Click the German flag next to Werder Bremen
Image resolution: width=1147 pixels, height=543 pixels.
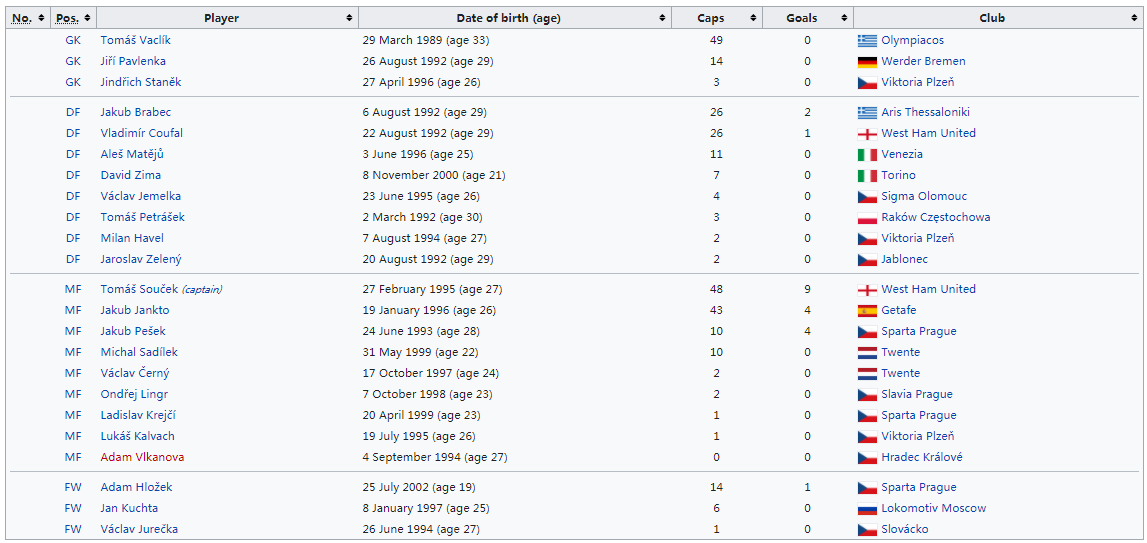tap(867, 62)
